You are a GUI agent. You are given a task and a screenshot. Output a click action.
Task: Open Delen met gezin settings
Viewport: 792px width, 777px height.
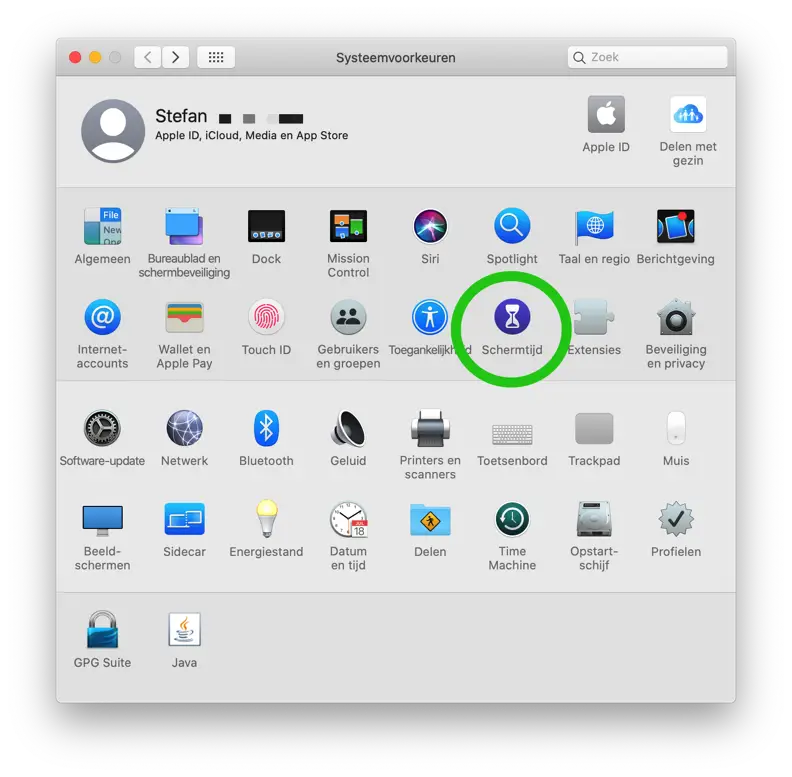[688, 115]
